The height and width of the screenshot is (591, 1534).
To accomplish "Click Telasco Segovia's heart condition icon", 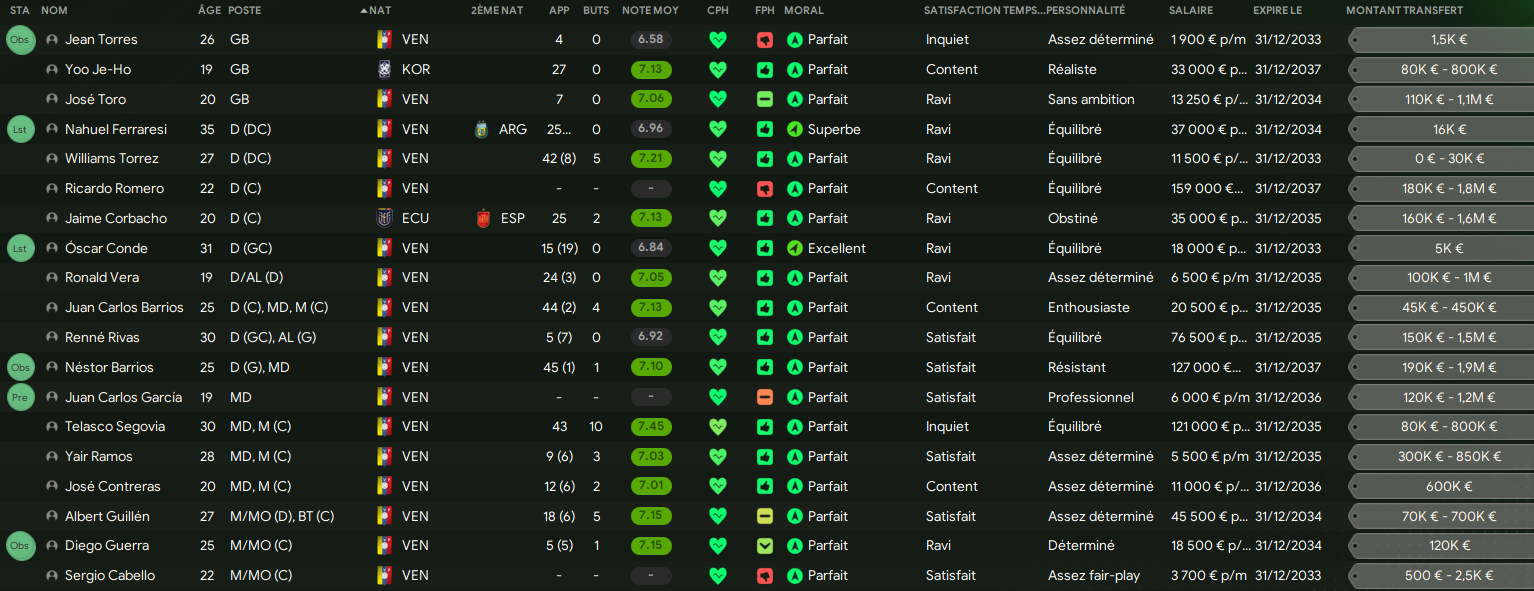I will pyautogui.click(x=717, y=427).
